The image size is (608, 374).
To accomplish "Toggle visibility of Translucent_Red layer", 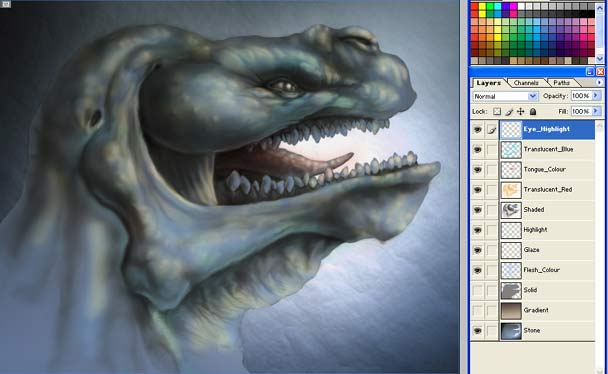I will point(477,190).
